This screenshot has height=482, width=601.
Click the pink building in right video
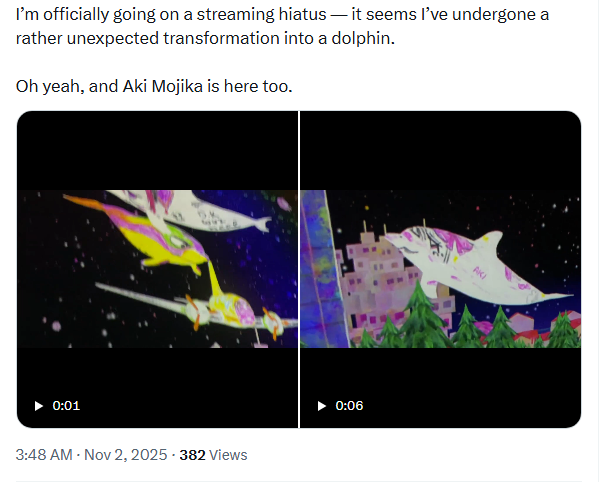(x=370, y=275)
